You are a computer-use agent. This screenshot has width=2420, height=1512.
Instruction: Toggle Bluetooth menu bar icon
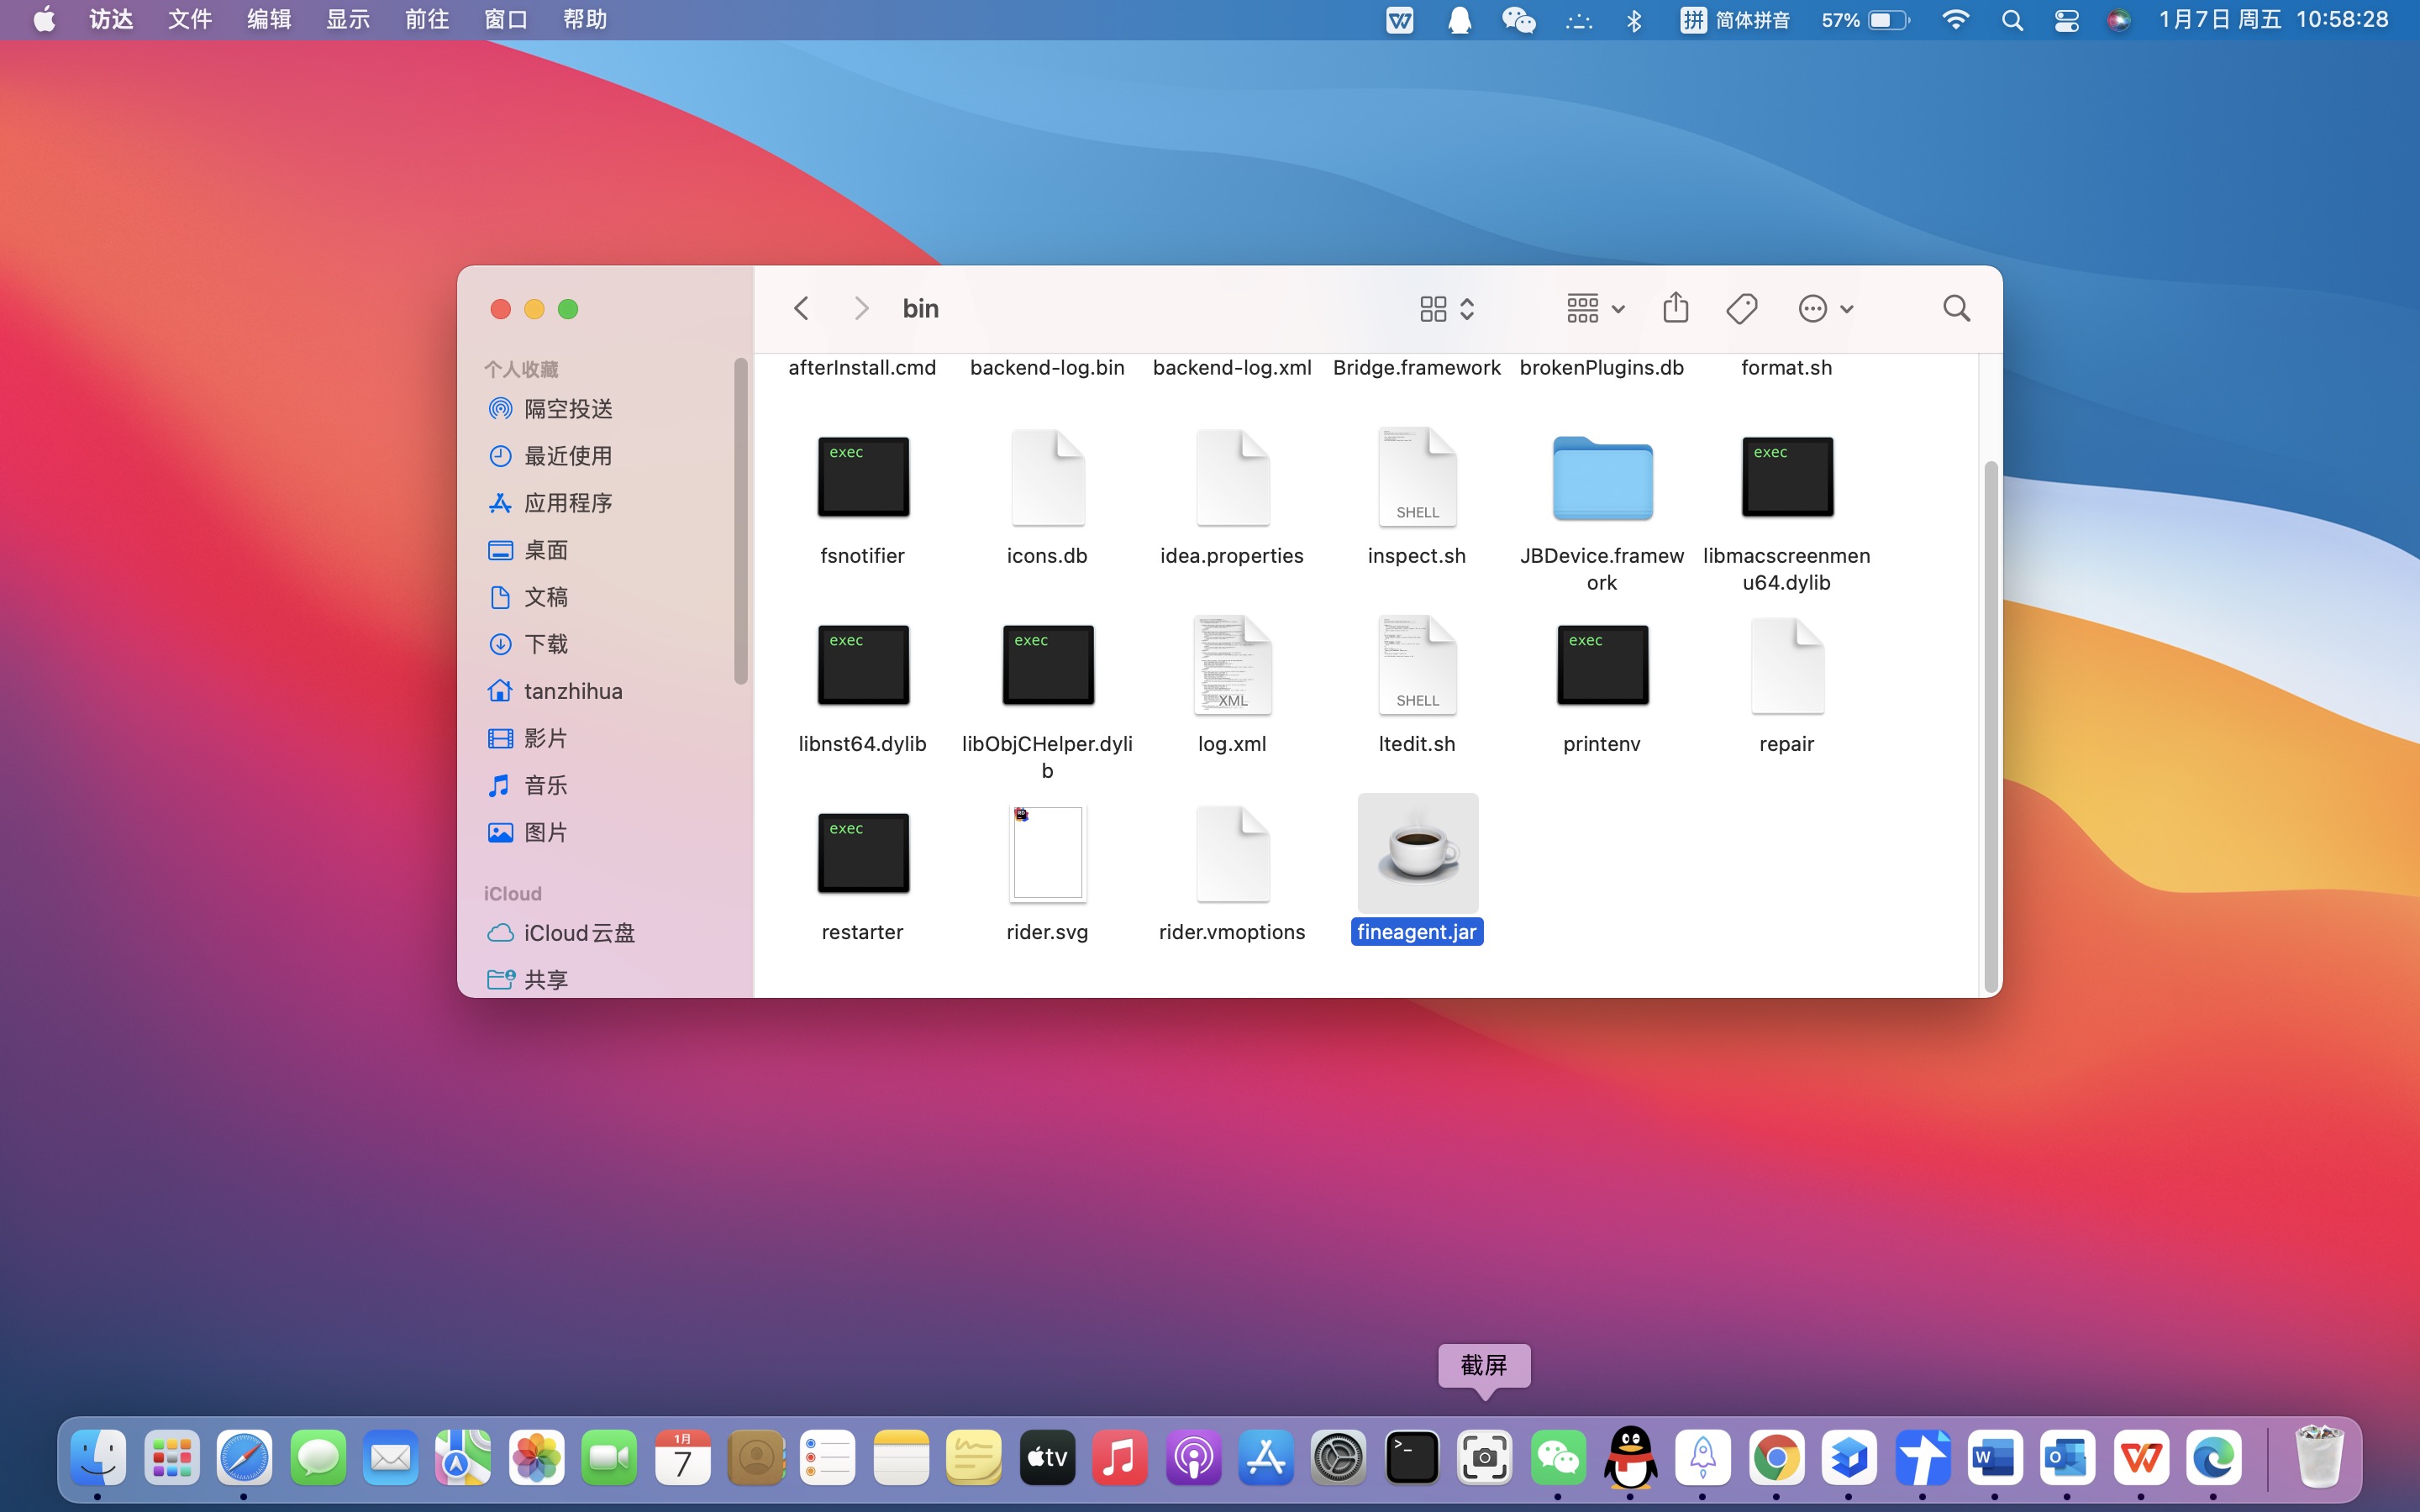tap(1634, 20)
